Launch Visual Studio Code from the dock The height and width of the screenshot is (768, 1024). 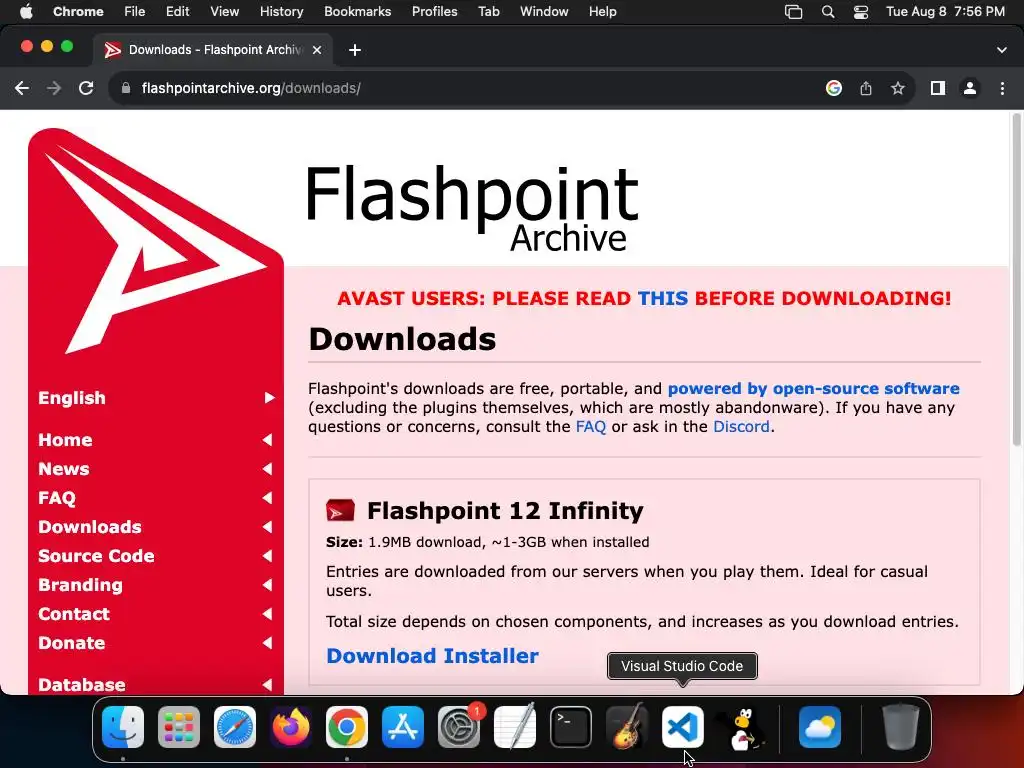(x=682, y=727)
